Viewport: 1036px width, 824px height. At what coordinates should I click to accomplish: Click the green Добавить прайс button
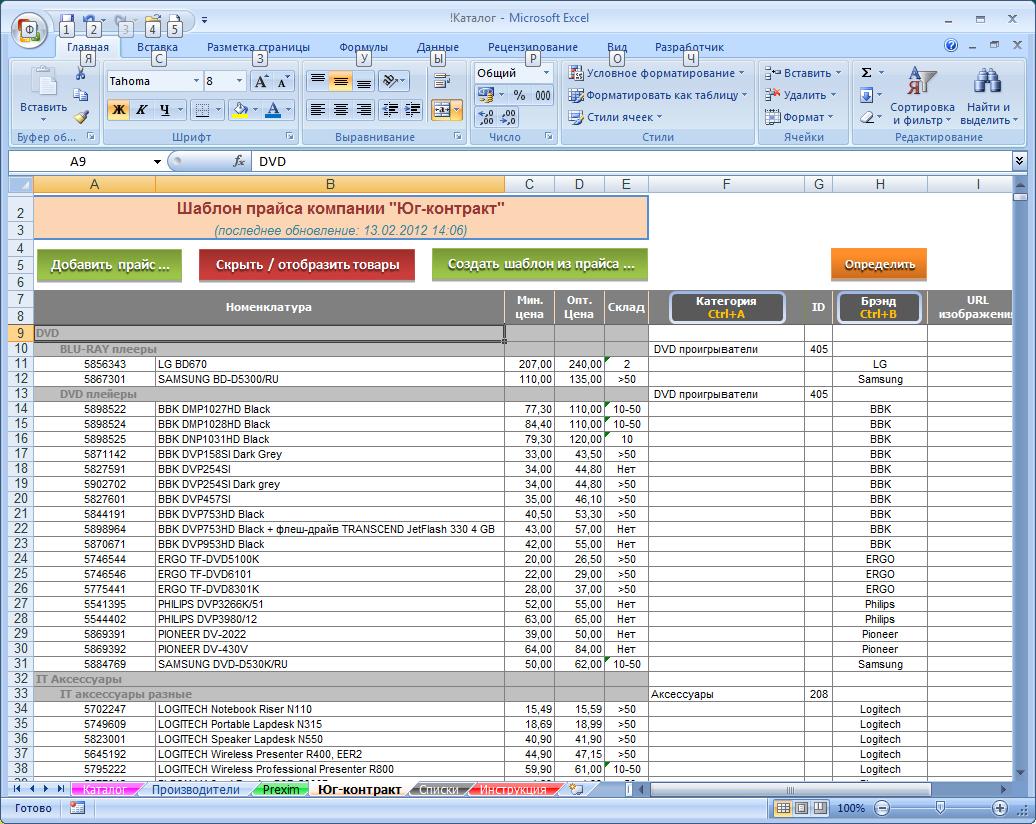[x=110, y=265]
